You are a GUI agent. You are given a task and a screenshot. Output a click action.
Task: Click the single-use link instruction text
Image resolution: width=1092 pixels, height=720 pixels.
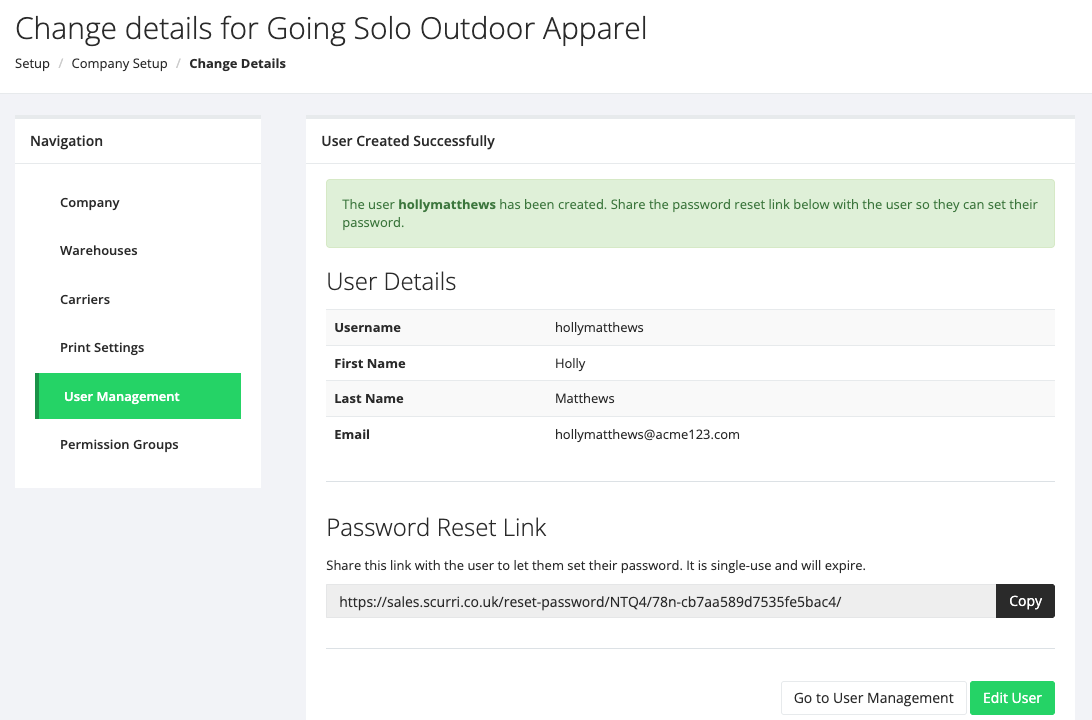click(595, 565)
